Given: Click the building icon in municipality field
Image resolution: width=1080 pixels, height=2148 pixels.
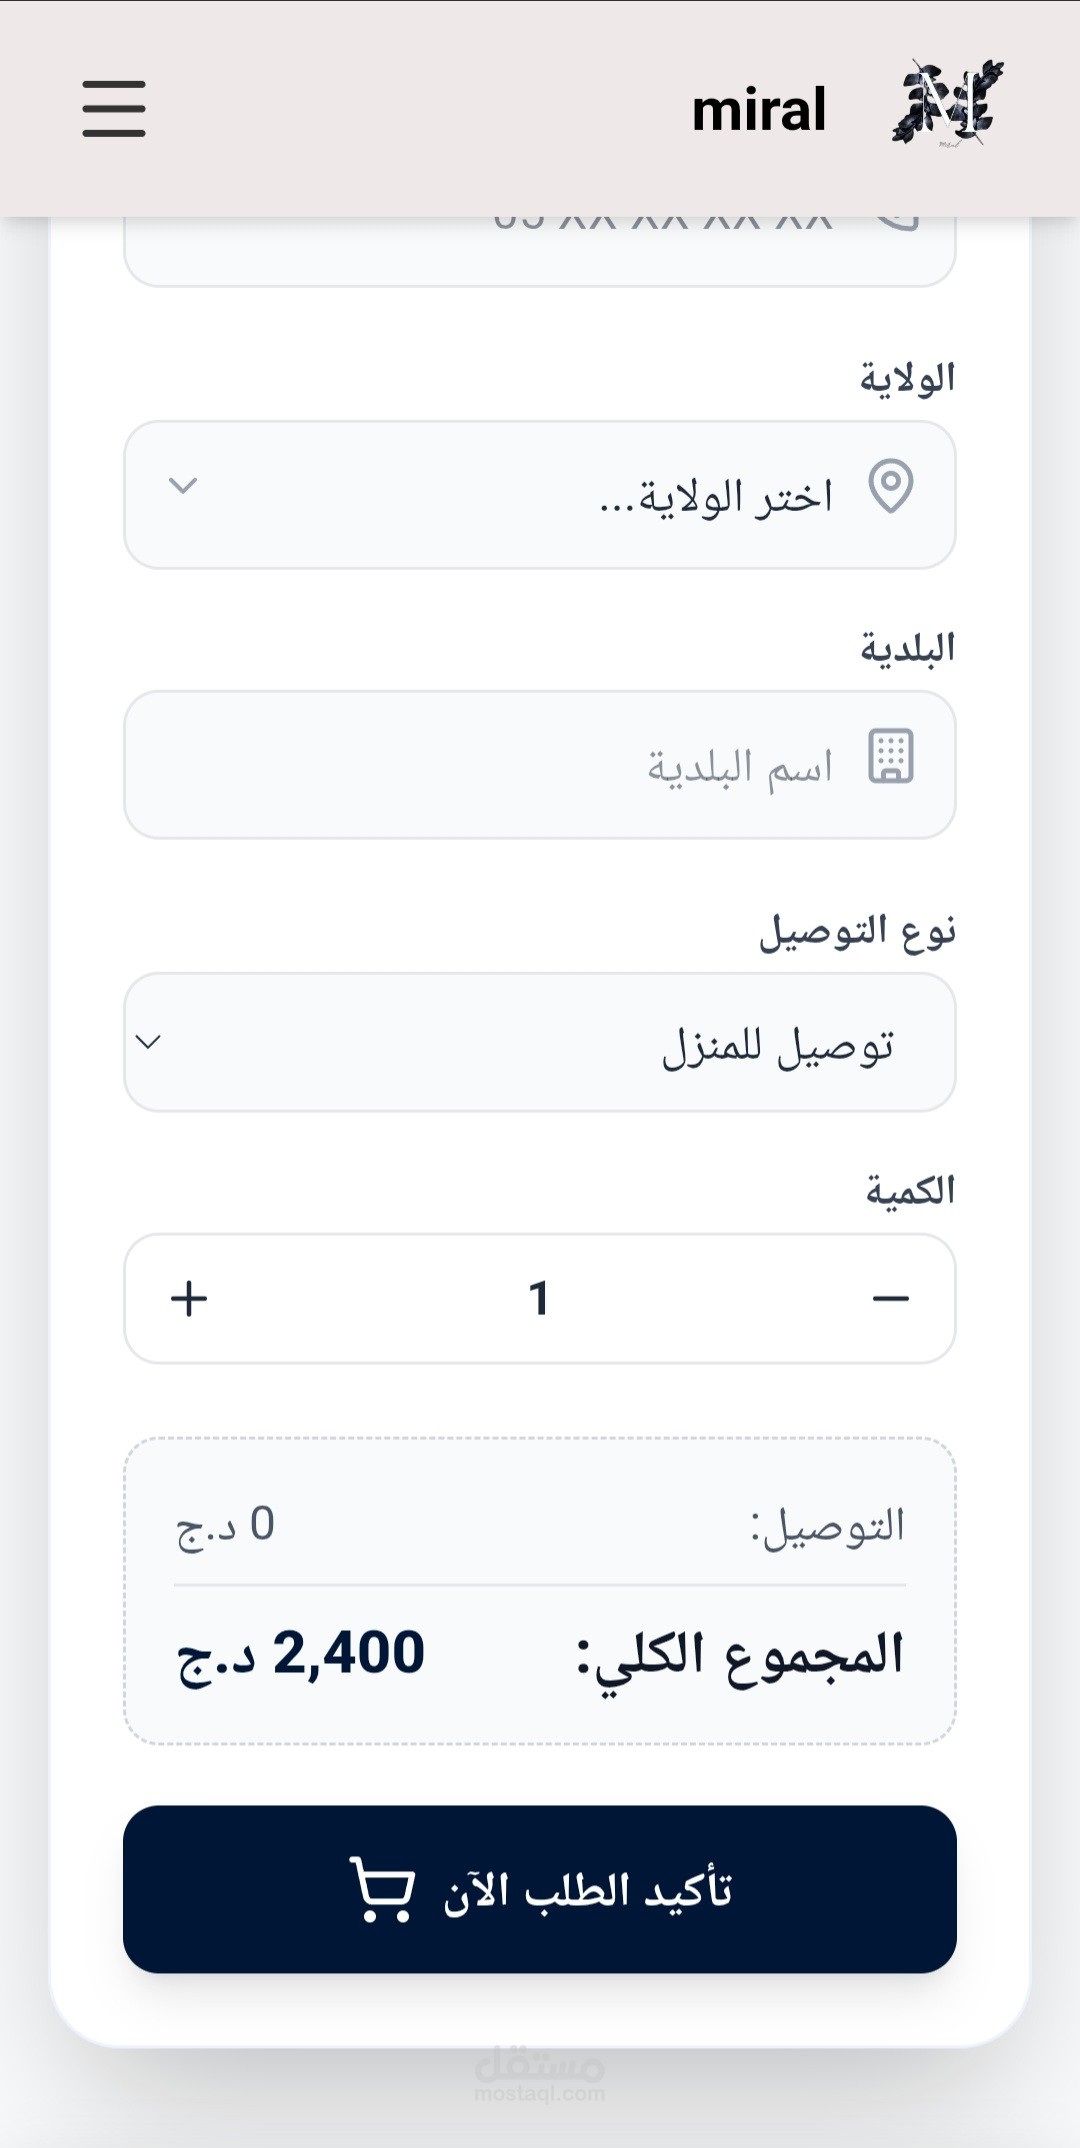Looking at the screenshot, I should pos(890,757).
